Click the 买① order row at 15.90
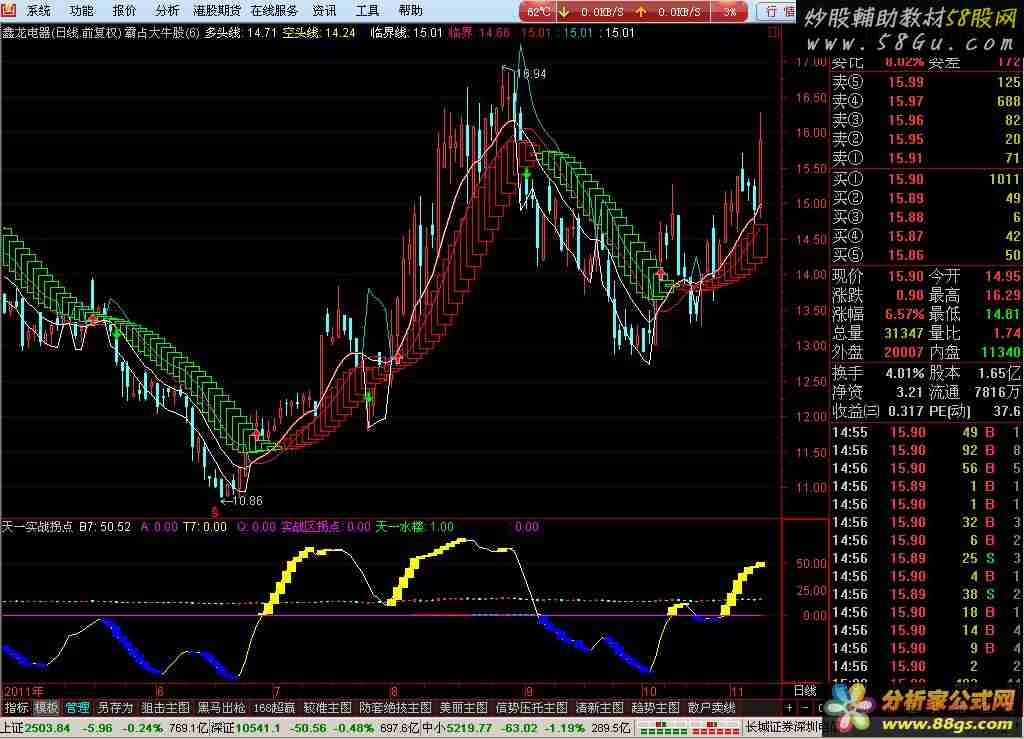 click(926, 179)
